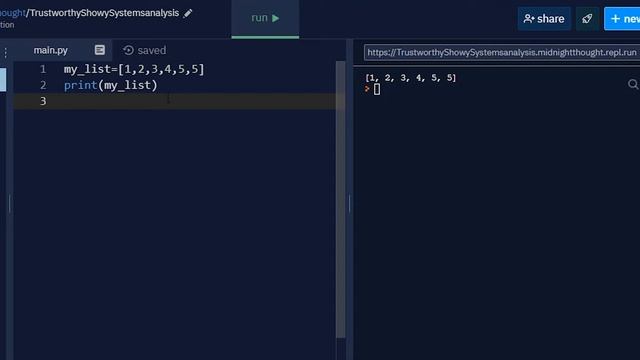
Task: Click line number 2 in gutter
Action: point(43,85)
